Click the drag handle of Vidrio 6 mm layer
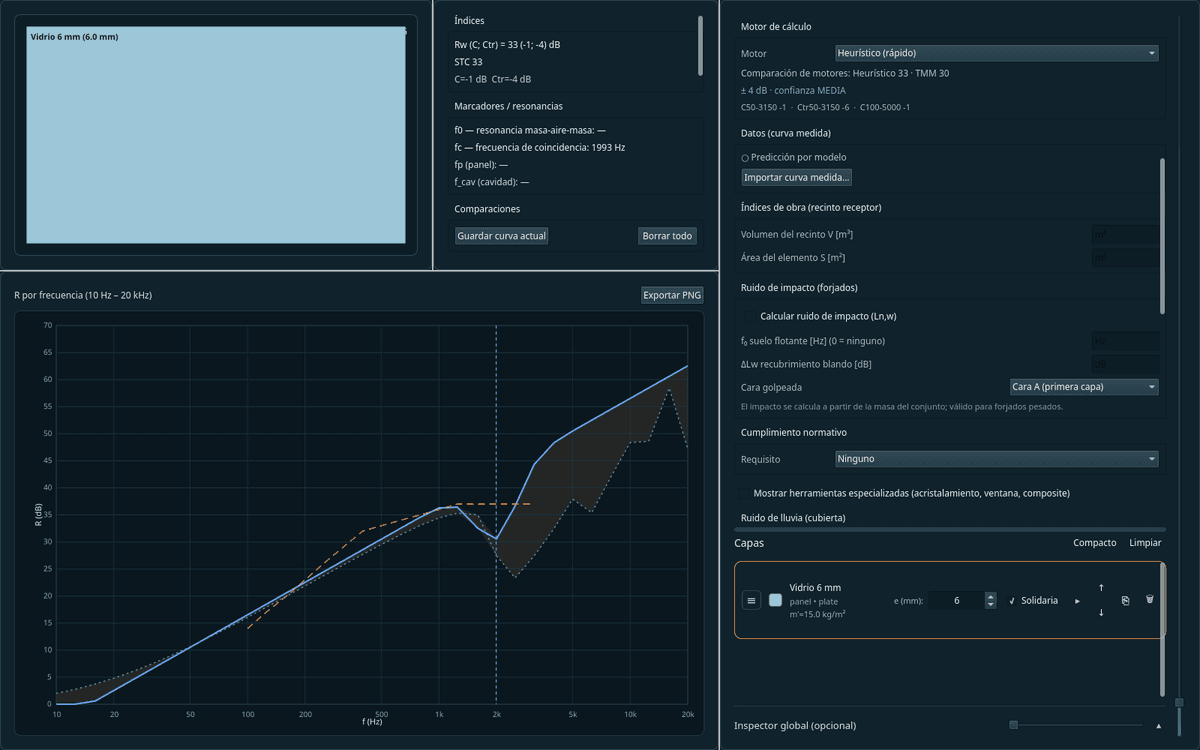1200x750 pixels. click(751, 600)
